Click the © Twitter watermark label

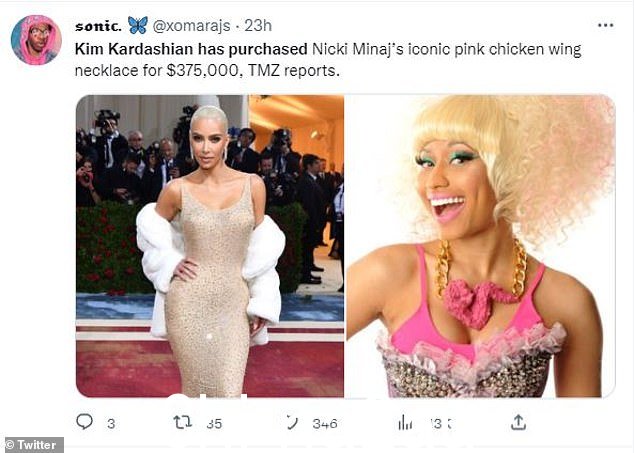32,445
